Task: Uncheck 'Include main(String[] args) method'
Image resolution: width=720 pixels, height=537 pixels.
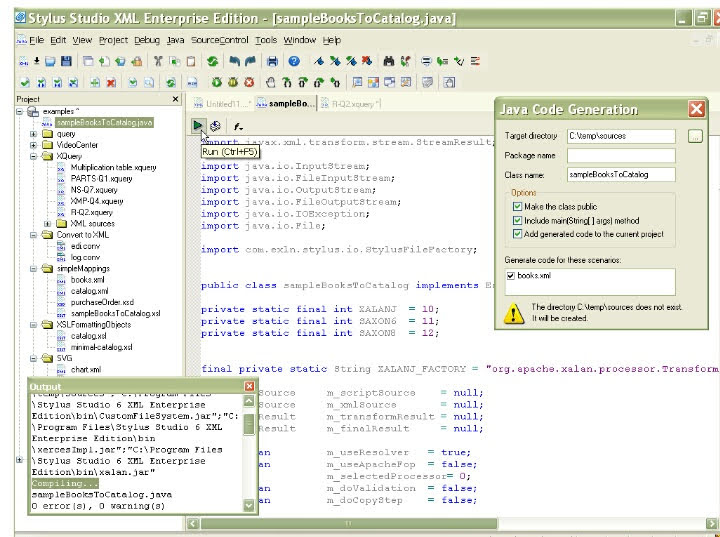Action: tap(516, 220)
